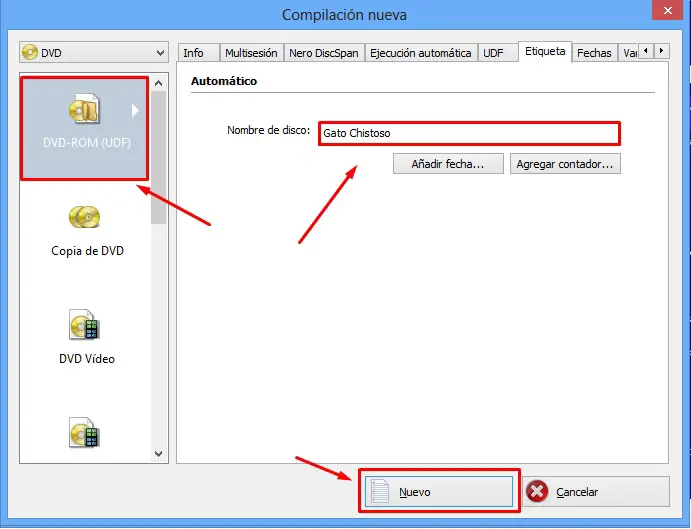Go to the Nero DiscSpan tab

(324, 53)
